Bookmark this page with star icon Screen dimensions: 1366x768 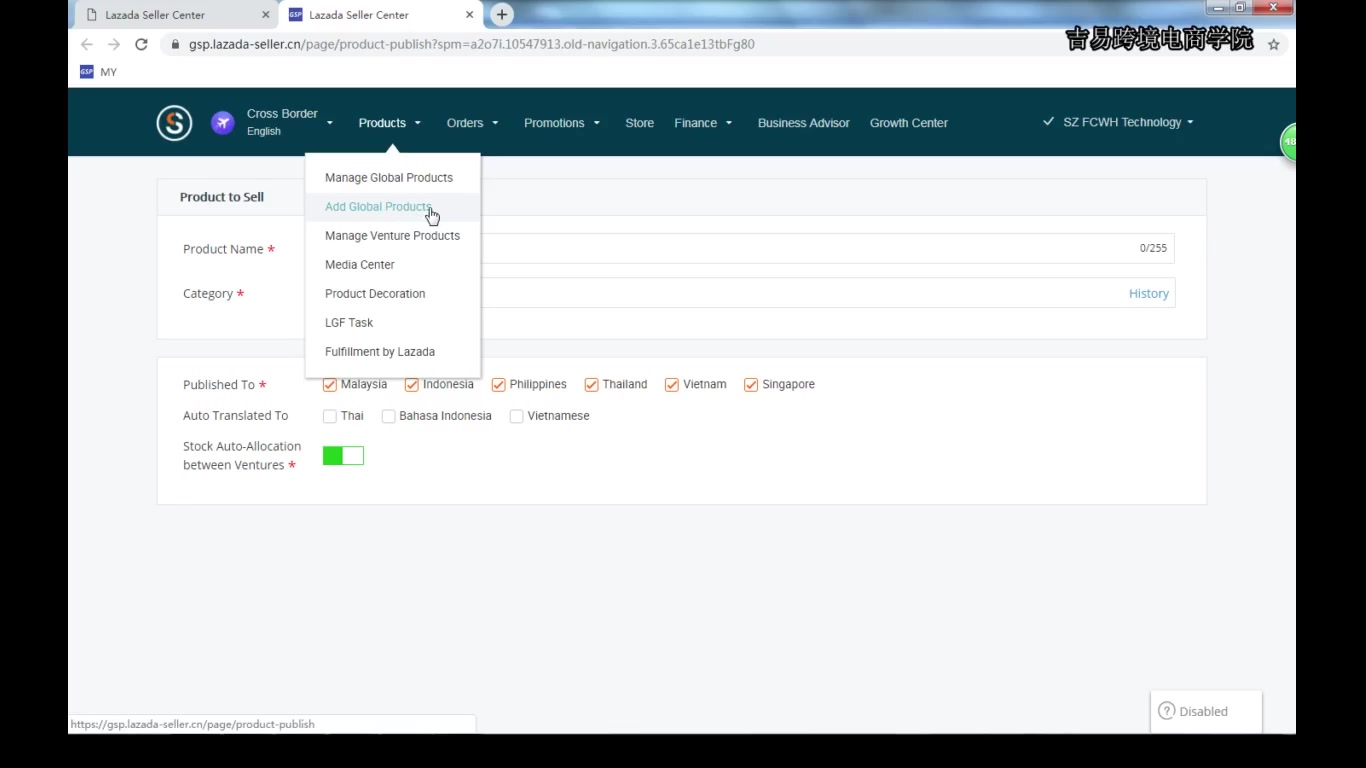tap(1273, 44)
